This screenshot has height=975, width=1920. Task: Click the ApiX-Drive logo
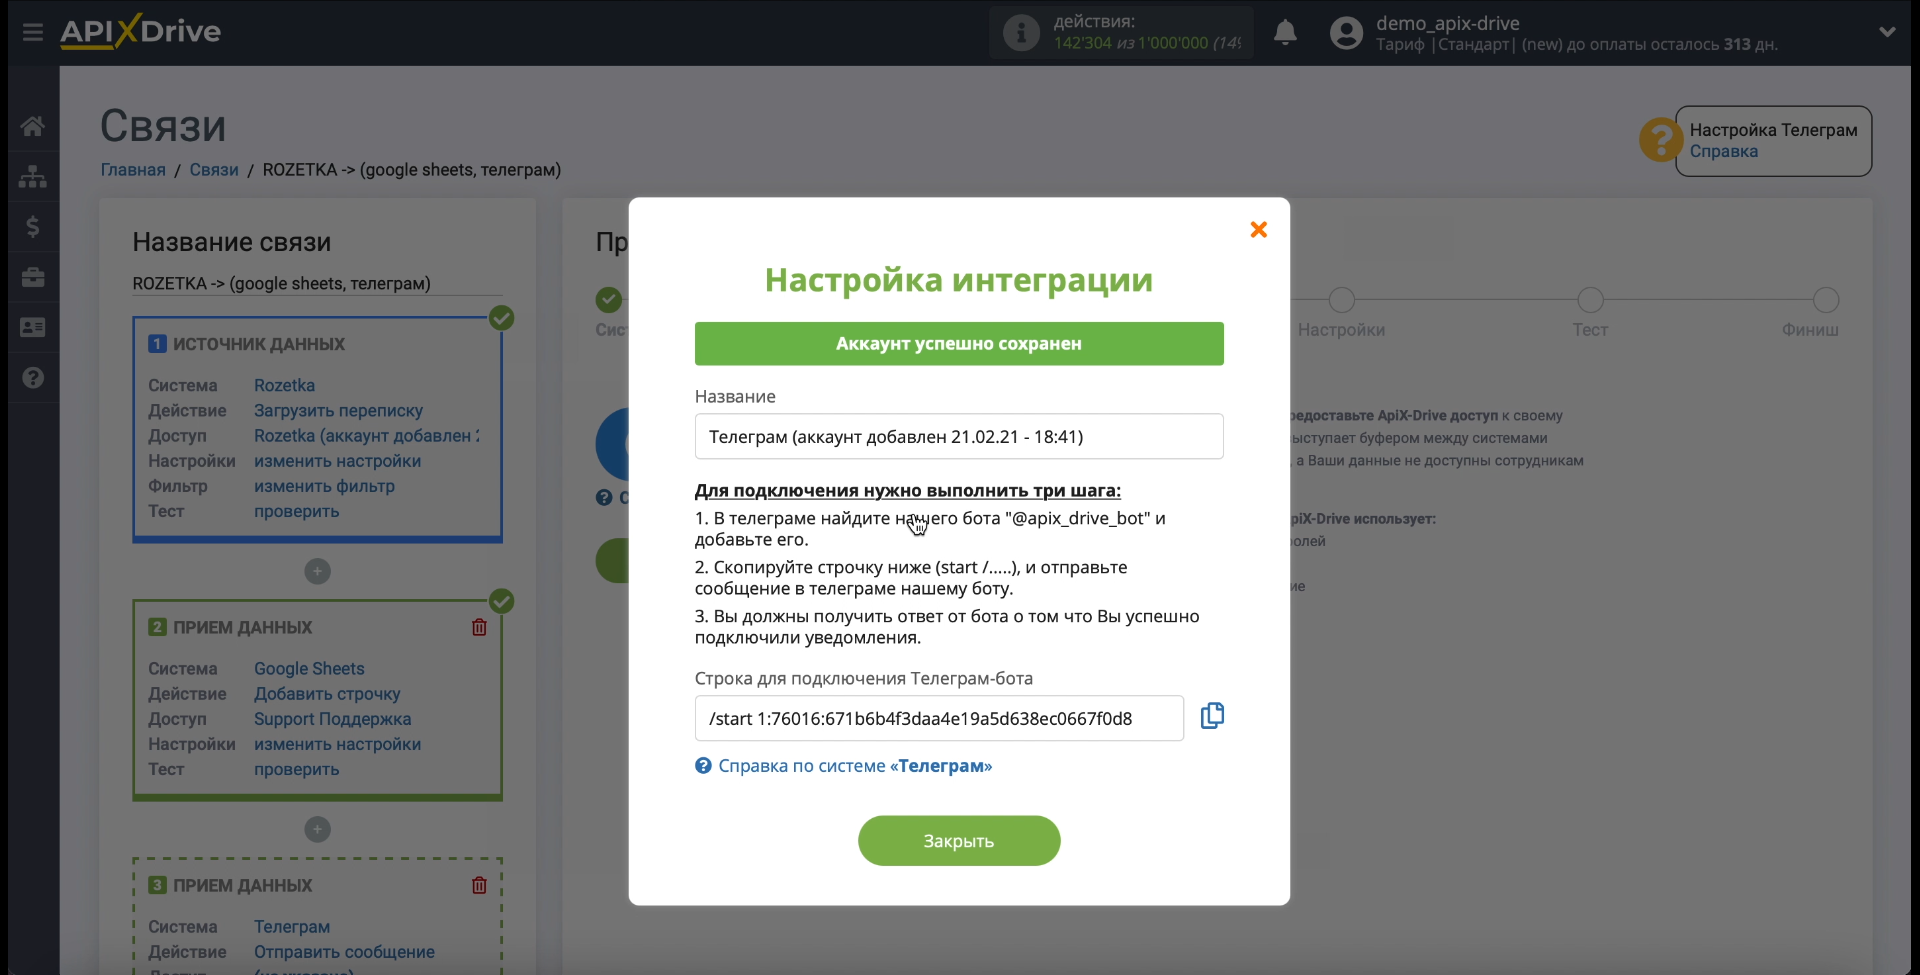click(141, 31)
